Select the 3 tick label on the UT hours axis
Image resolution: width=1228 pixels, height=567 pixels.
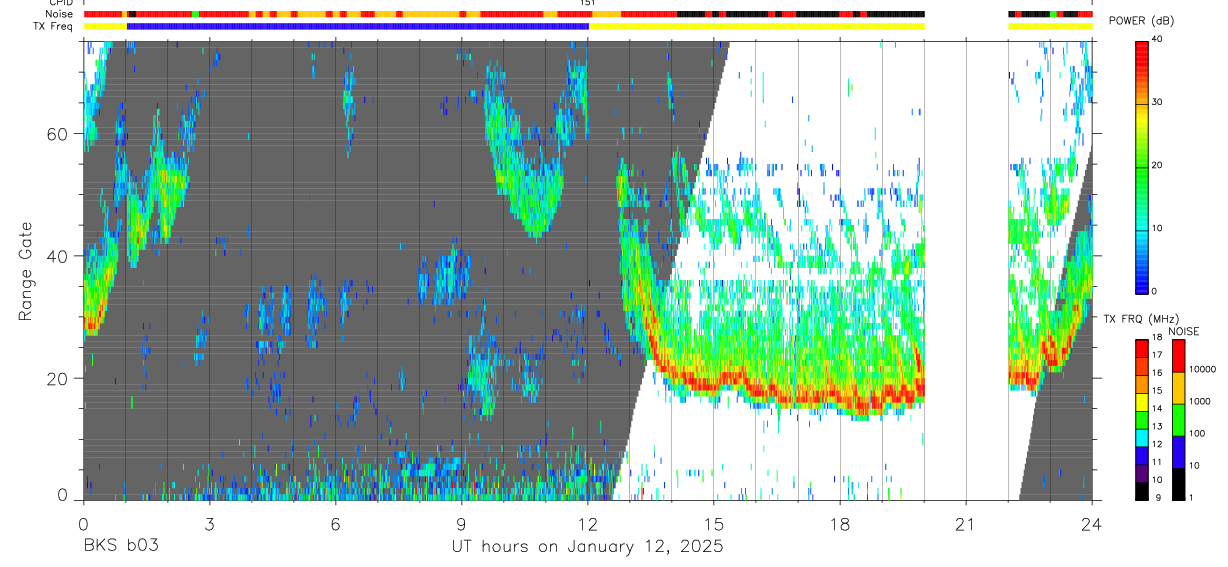click(x=209, y=522)
